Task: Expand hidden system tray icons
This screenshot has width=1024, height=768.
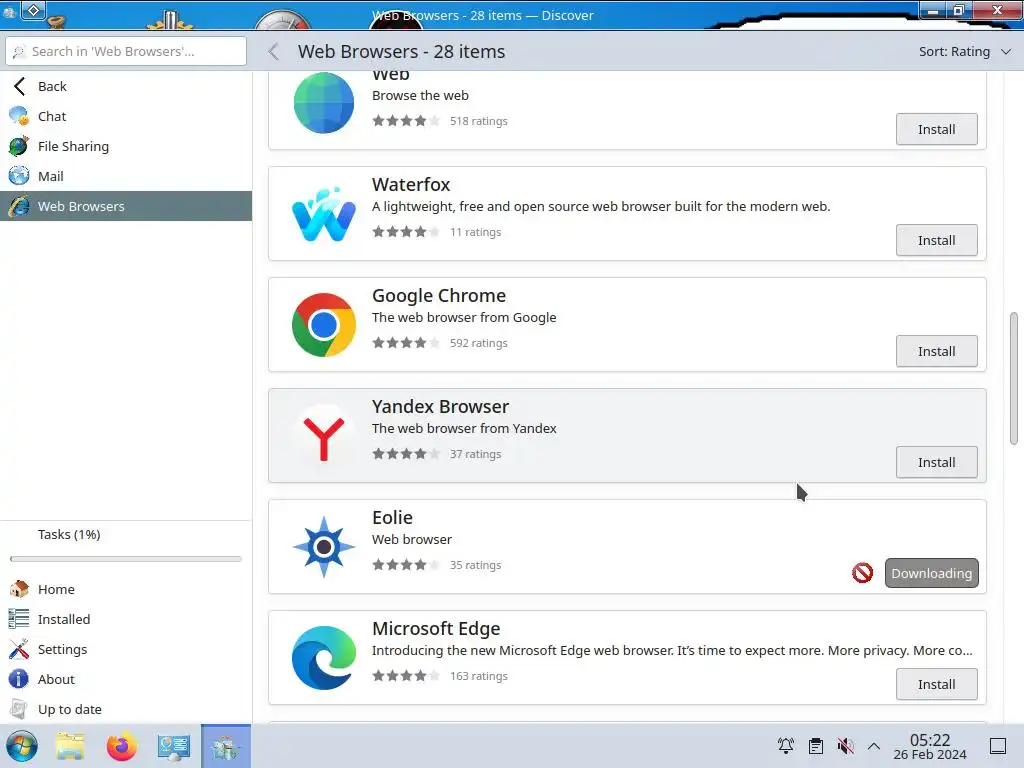Action: tap(874, 746)
